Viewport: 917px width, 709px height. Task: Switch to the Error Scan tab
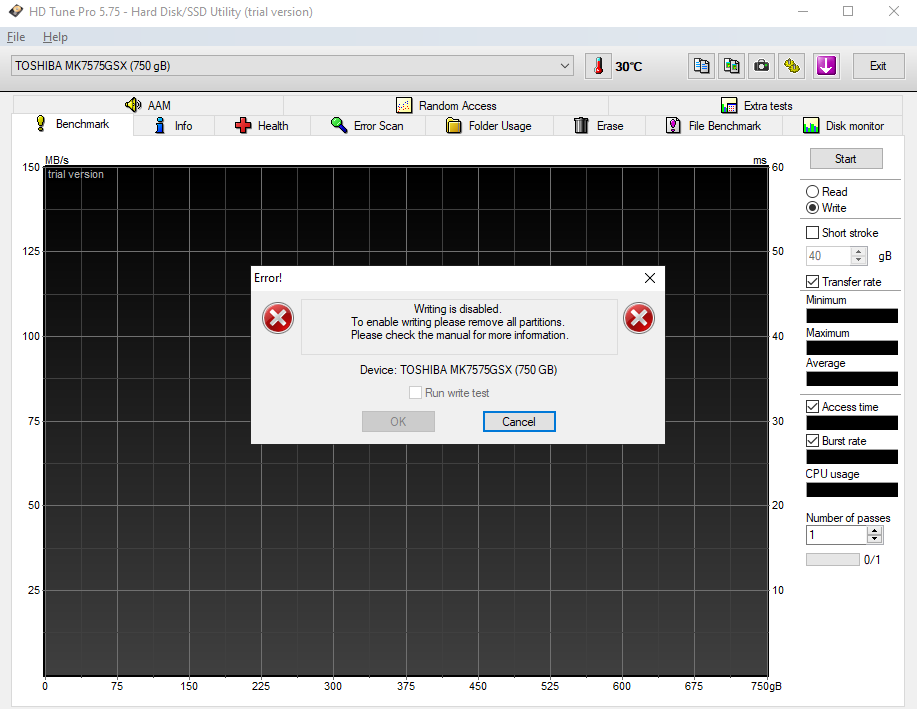(x=368, y=126)
